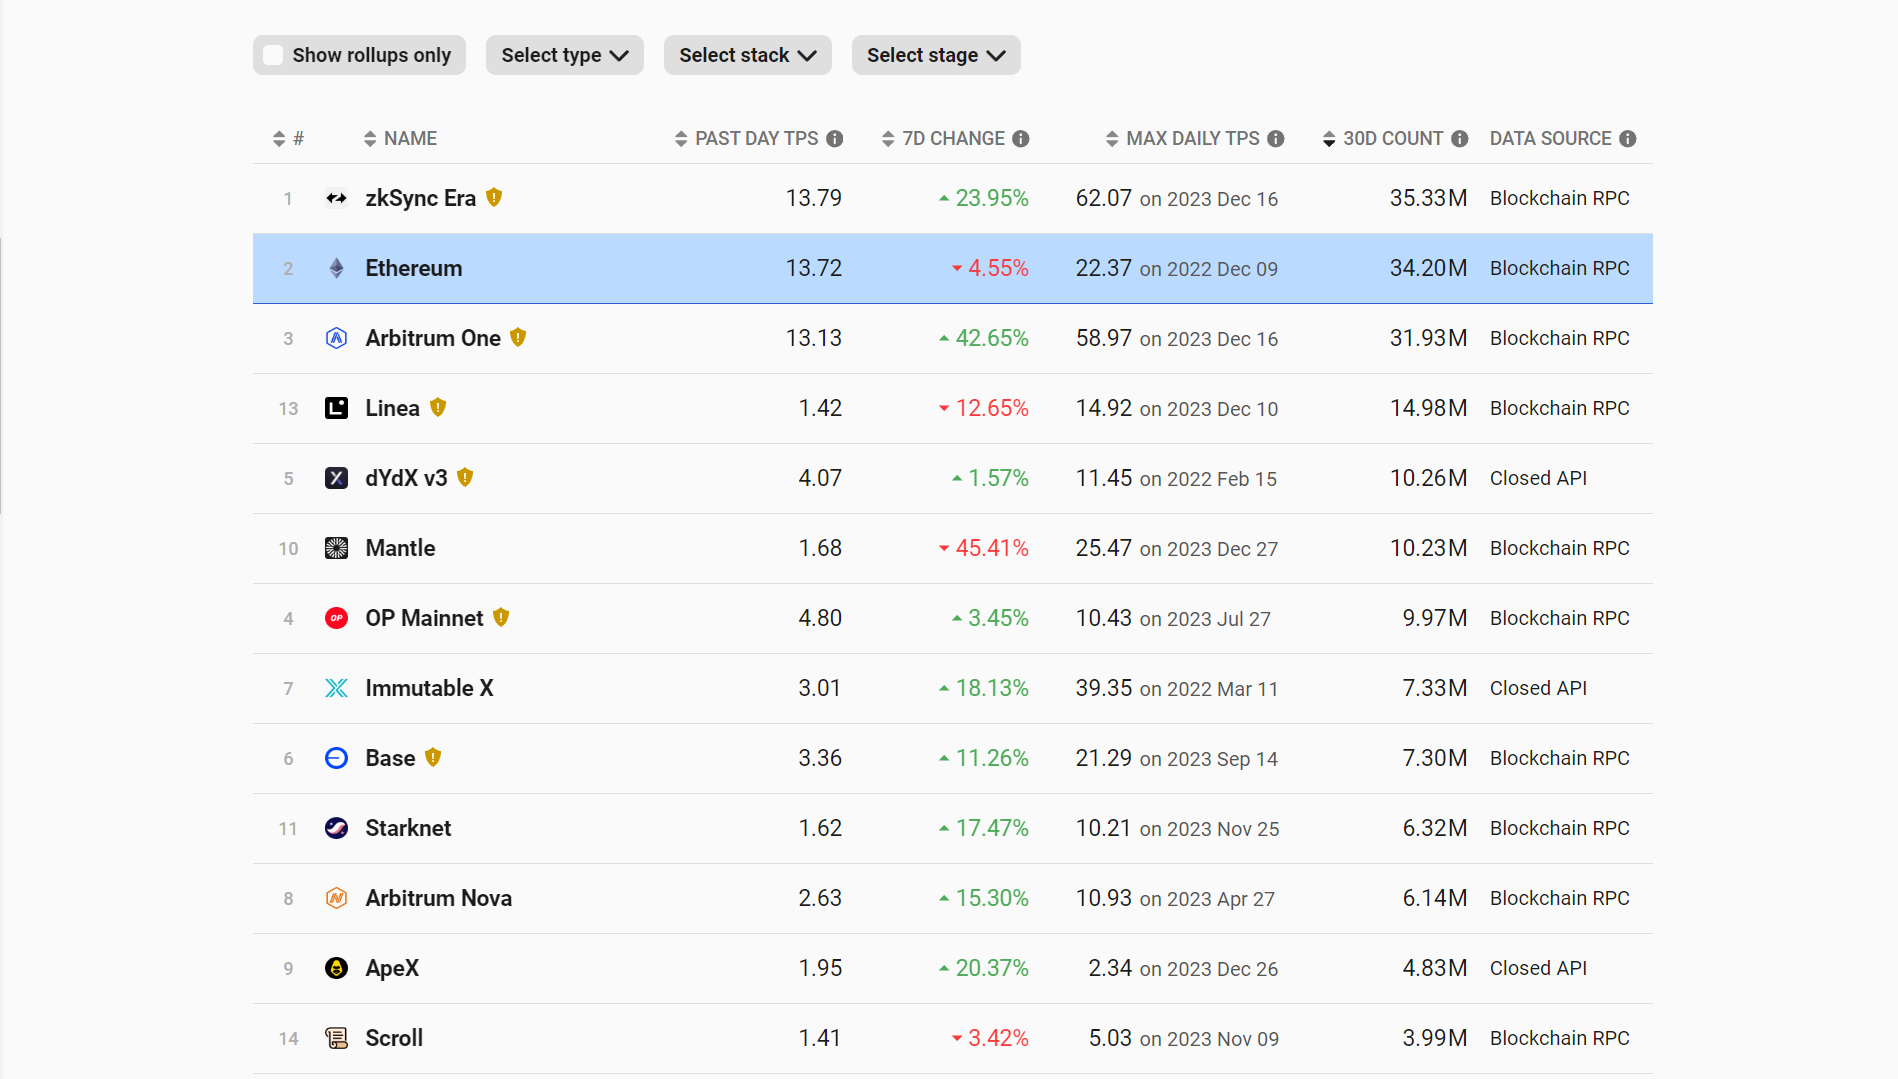Click the zkSync Era logo icon
This screenshot has height=1079, width=1898.
337,198
